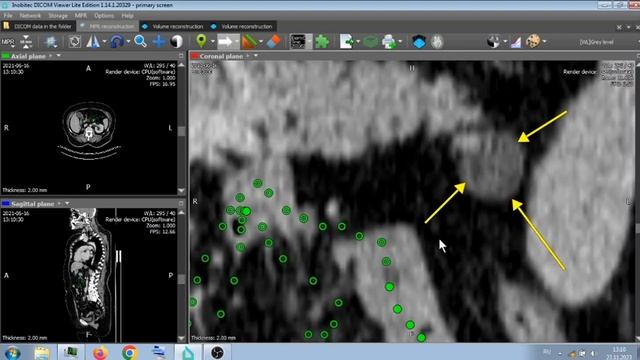Select the eraser tool
The image size is (640, 360).
[273, 42]
